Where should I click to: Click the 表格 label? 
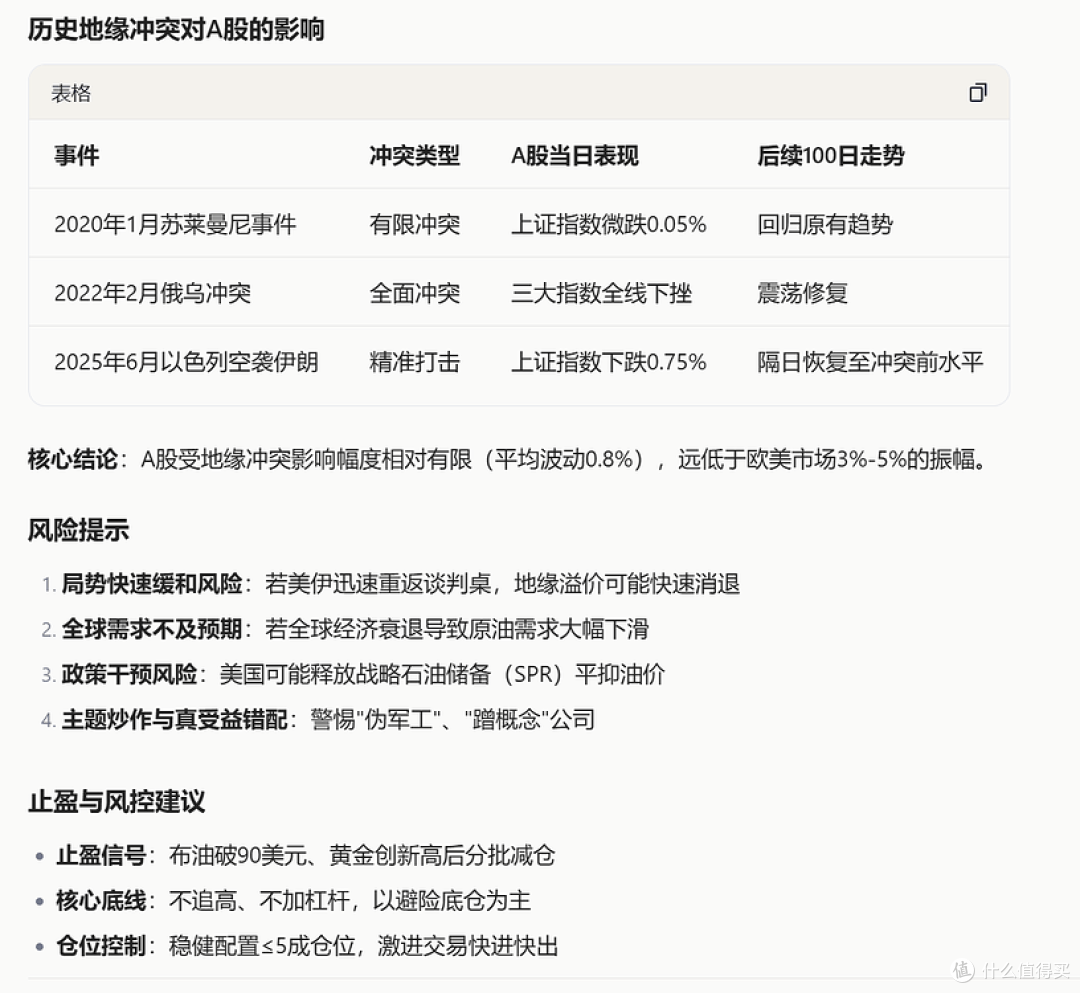(x=71, y=93)
